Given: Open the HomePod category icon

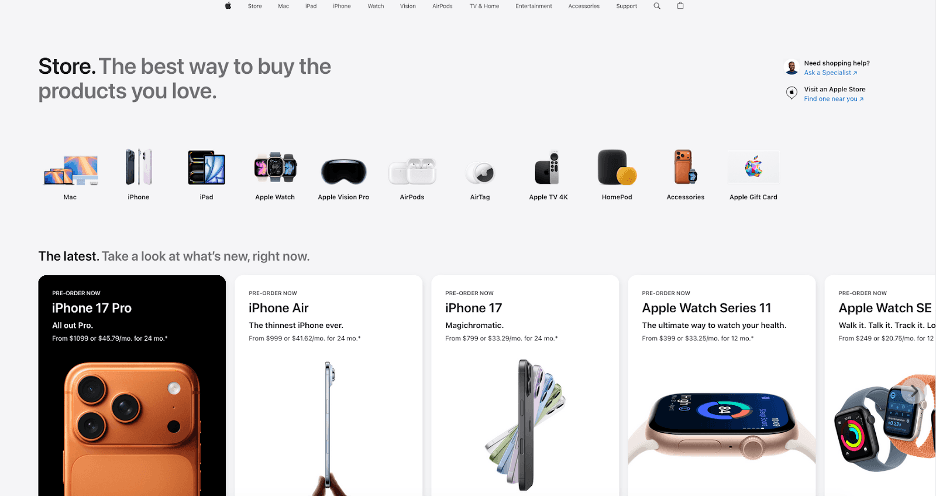Looking at the screenshot, I should pos(617,167).
